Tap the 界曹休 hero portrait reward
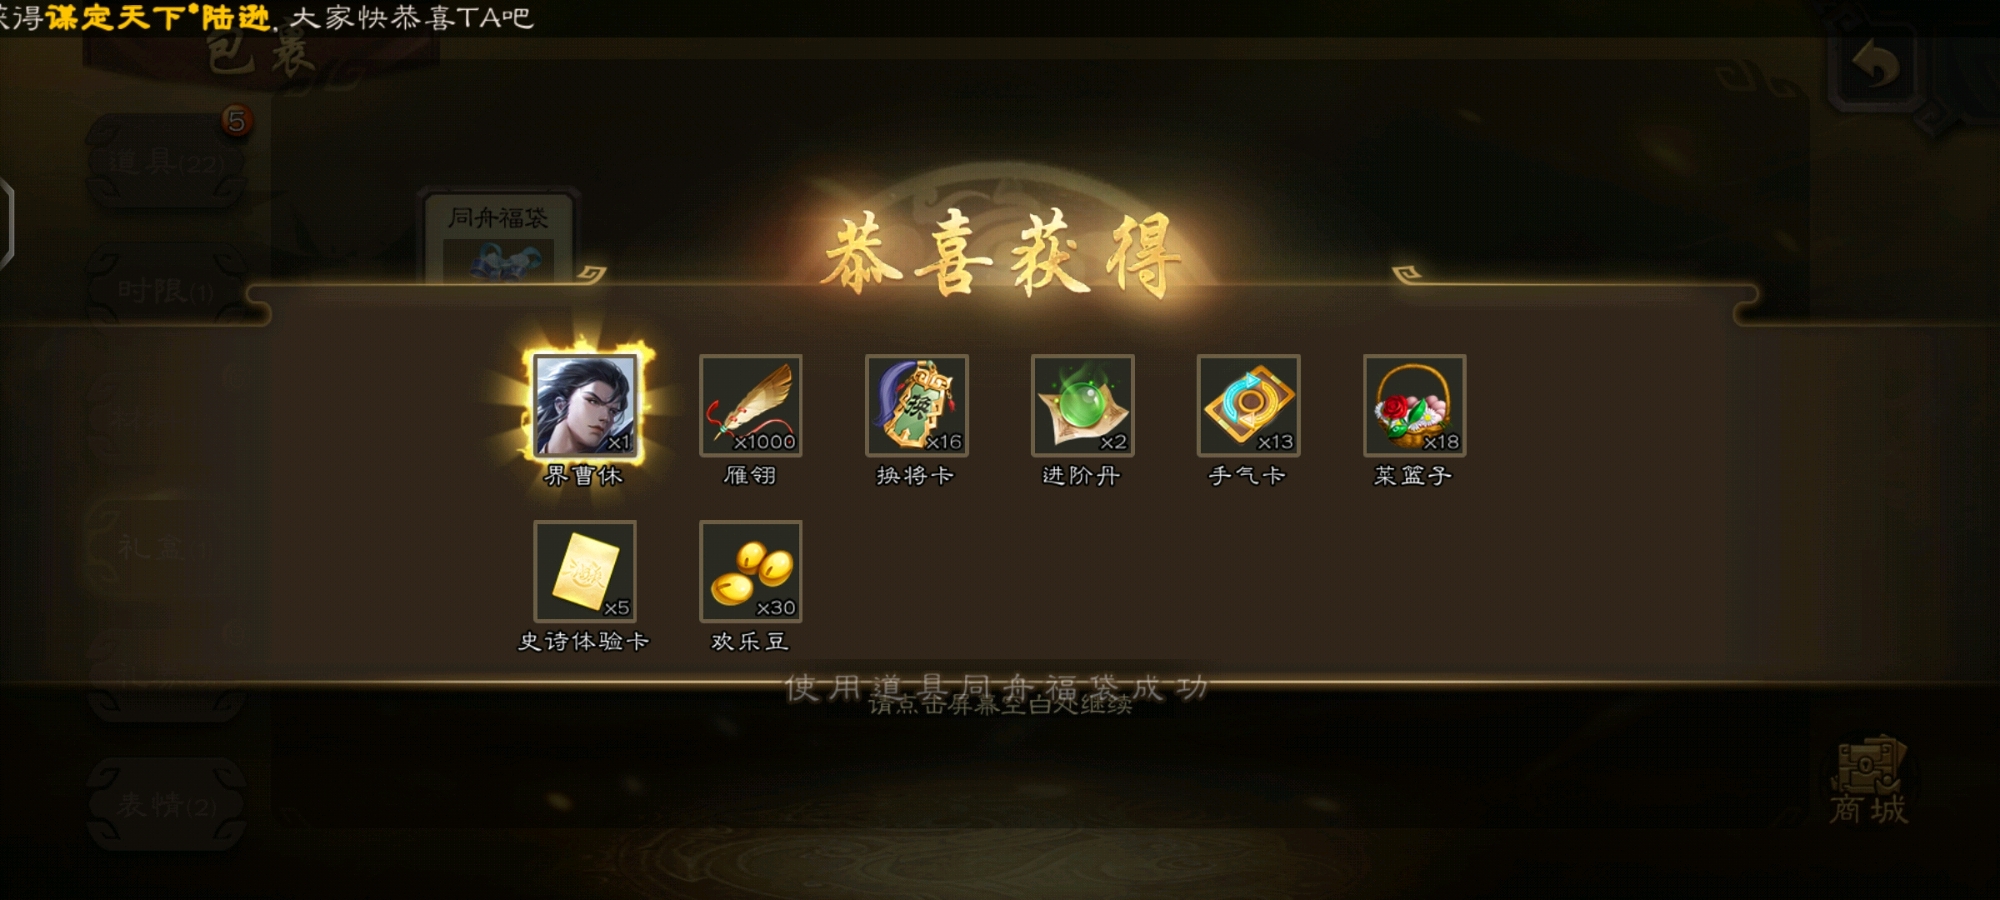 (x=585, y=405)
